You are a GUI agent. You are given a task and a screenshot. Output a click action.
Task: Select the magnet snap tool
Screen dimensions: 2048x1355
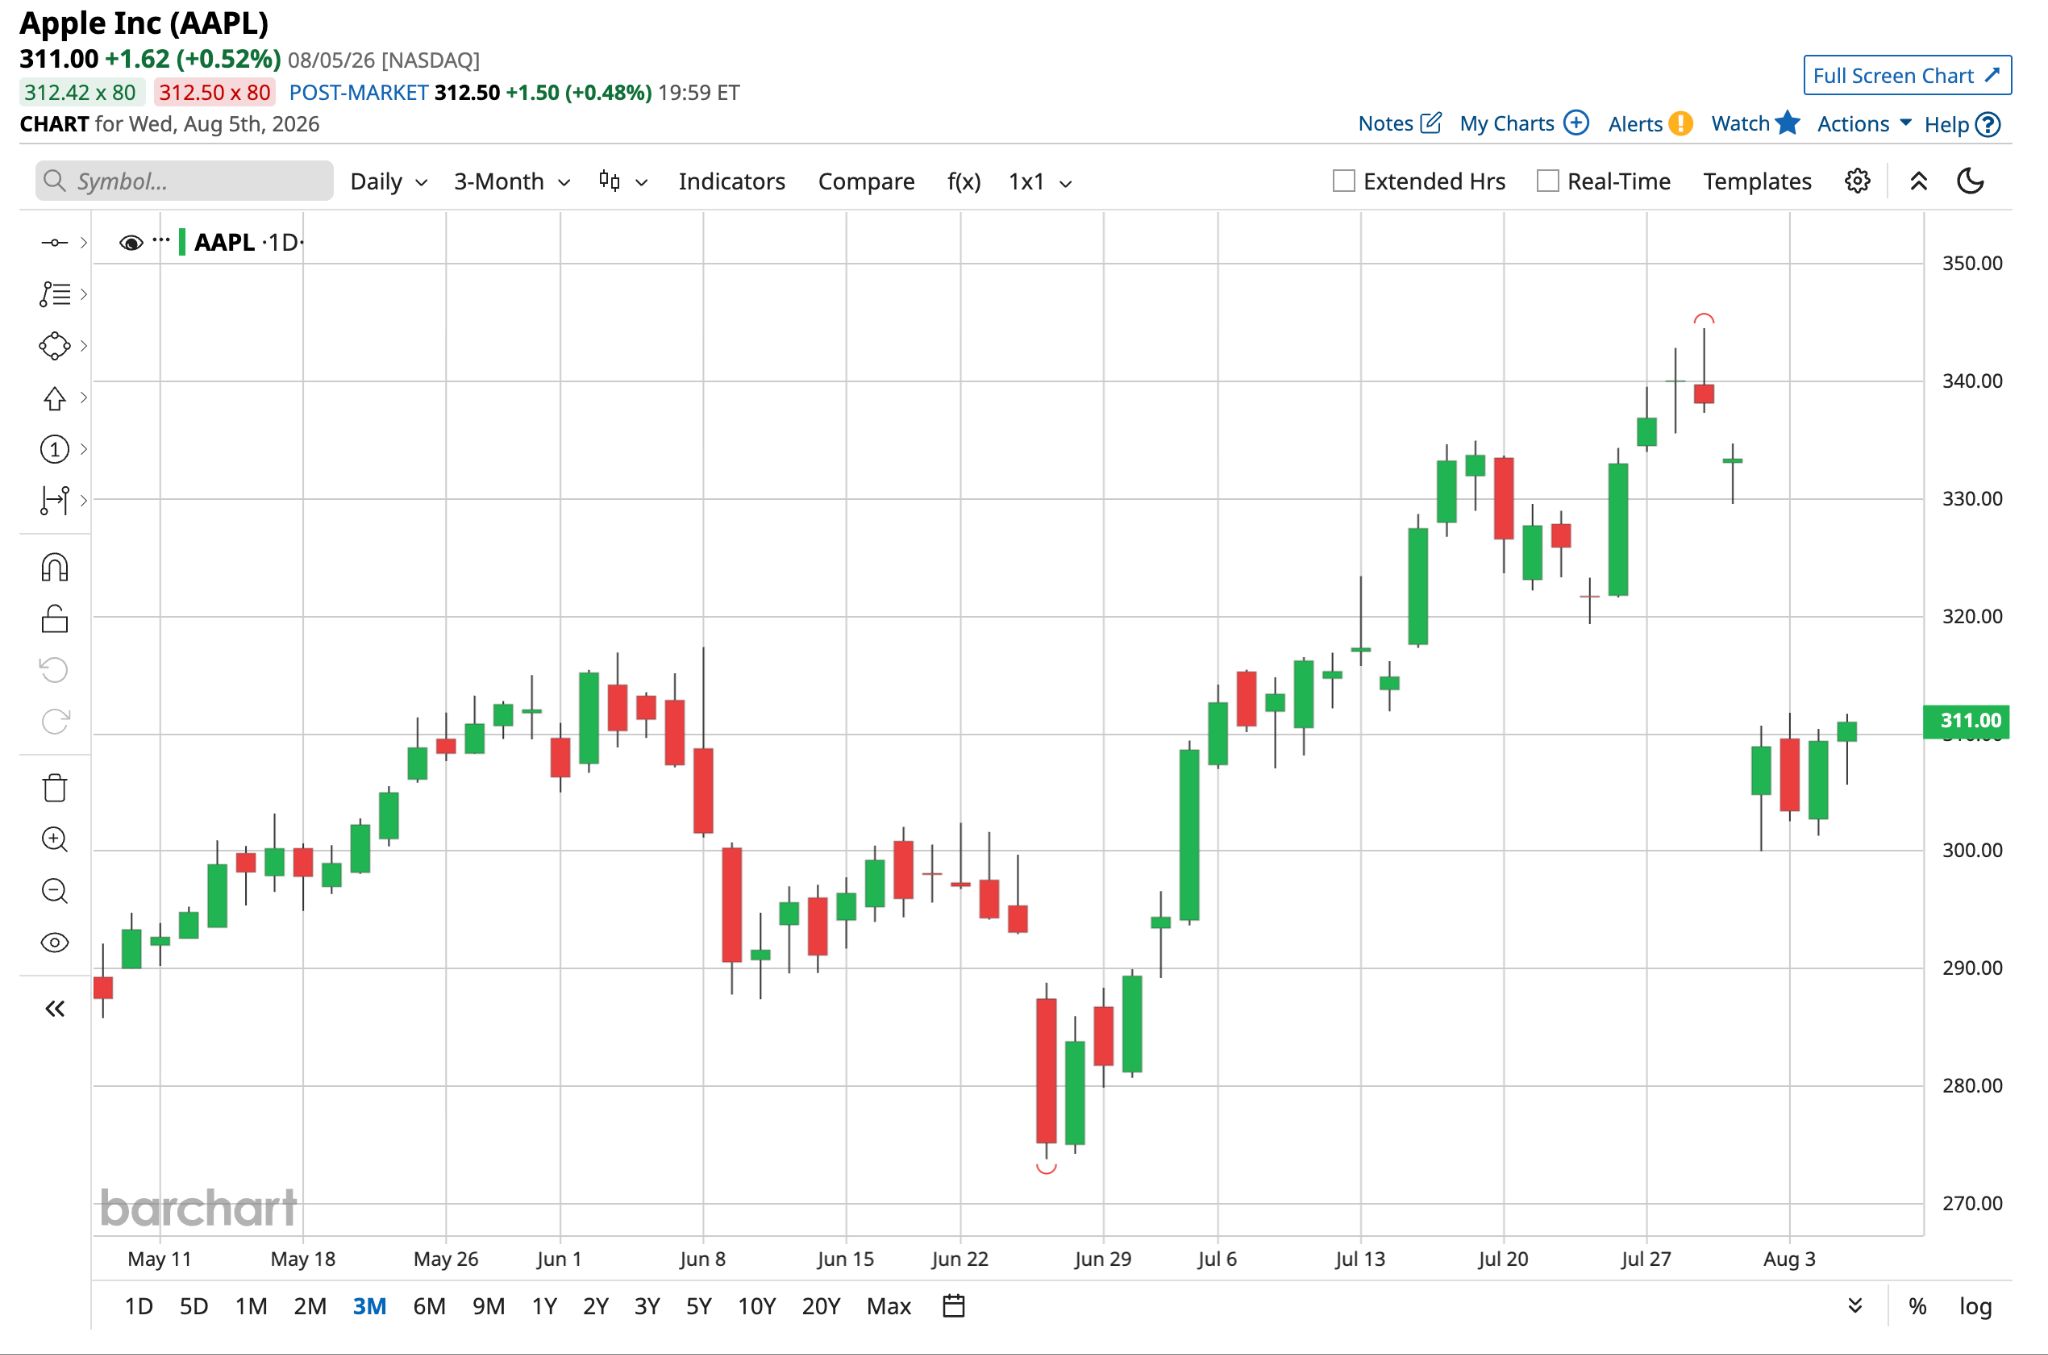(55, 568)
